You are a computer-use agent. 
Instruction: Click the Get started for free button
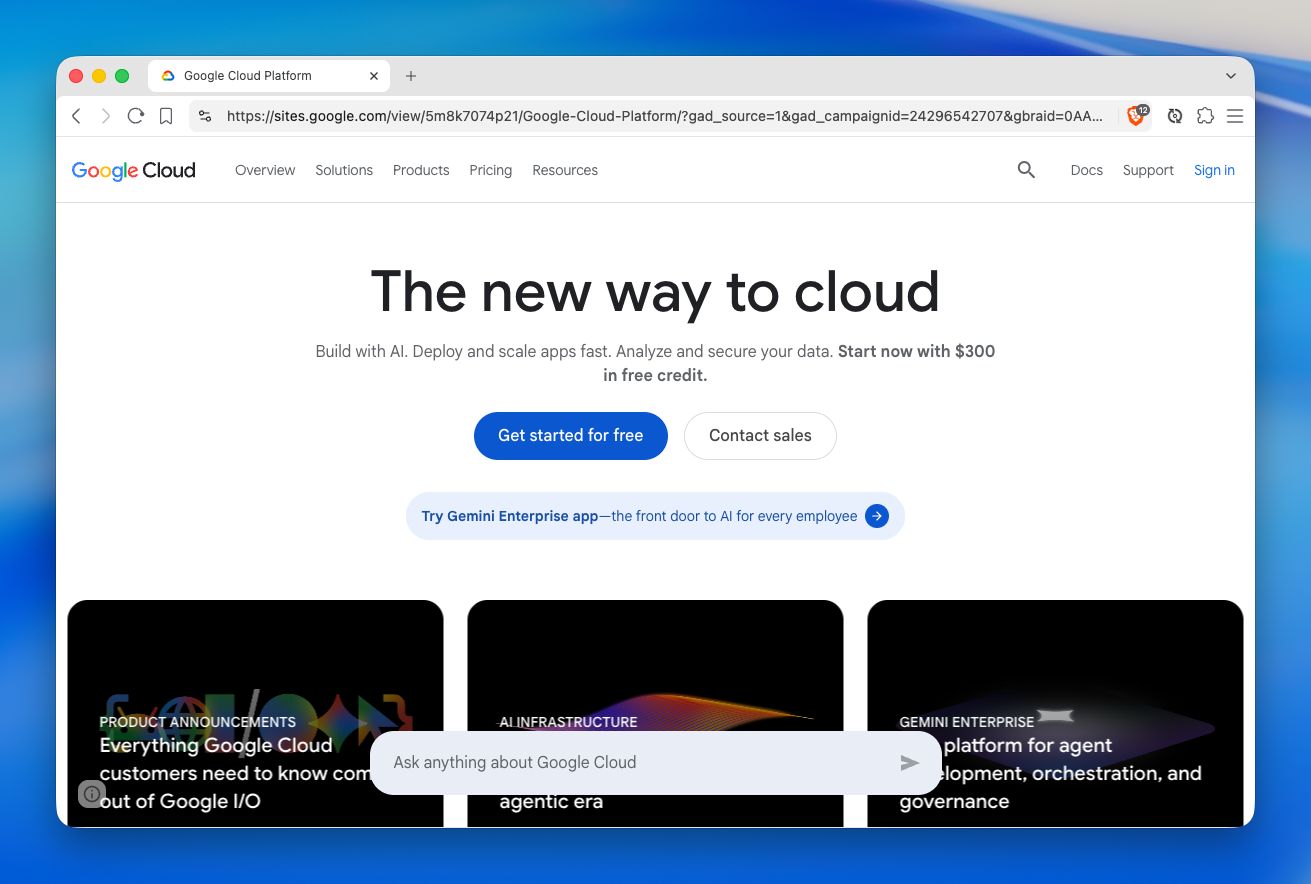(x=571, y=436)
